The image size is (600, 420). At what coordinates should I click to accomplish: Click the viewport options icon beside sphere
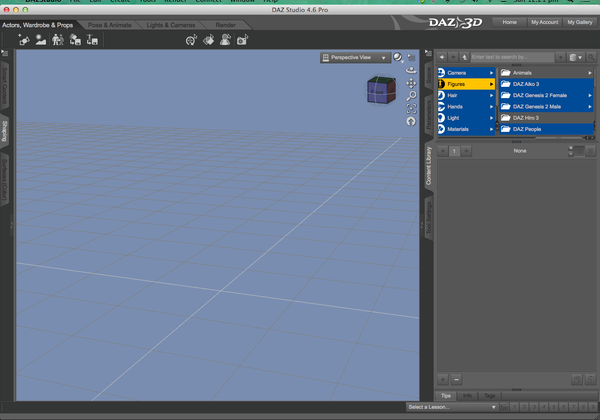click(411, 57)
